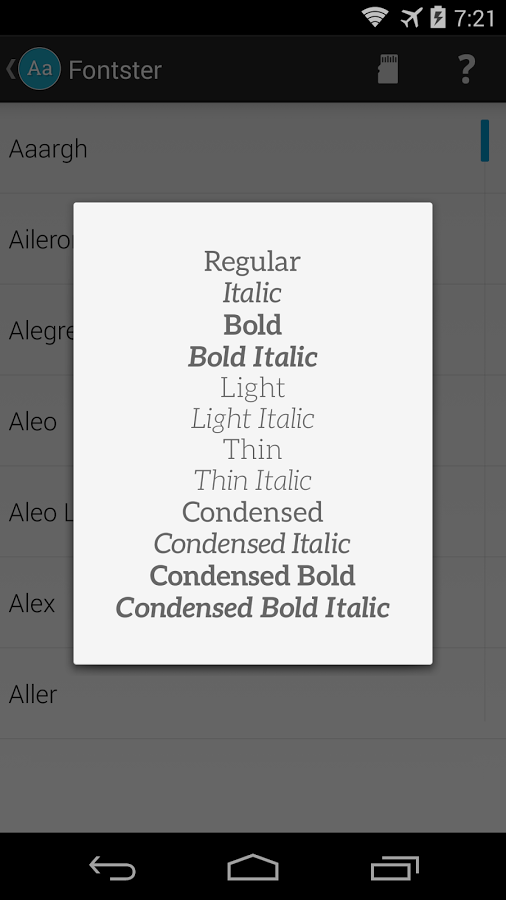This screenshot has width=506, height=900.
Task: Tap Android back navigation button
Action: (x=112, y=867)
